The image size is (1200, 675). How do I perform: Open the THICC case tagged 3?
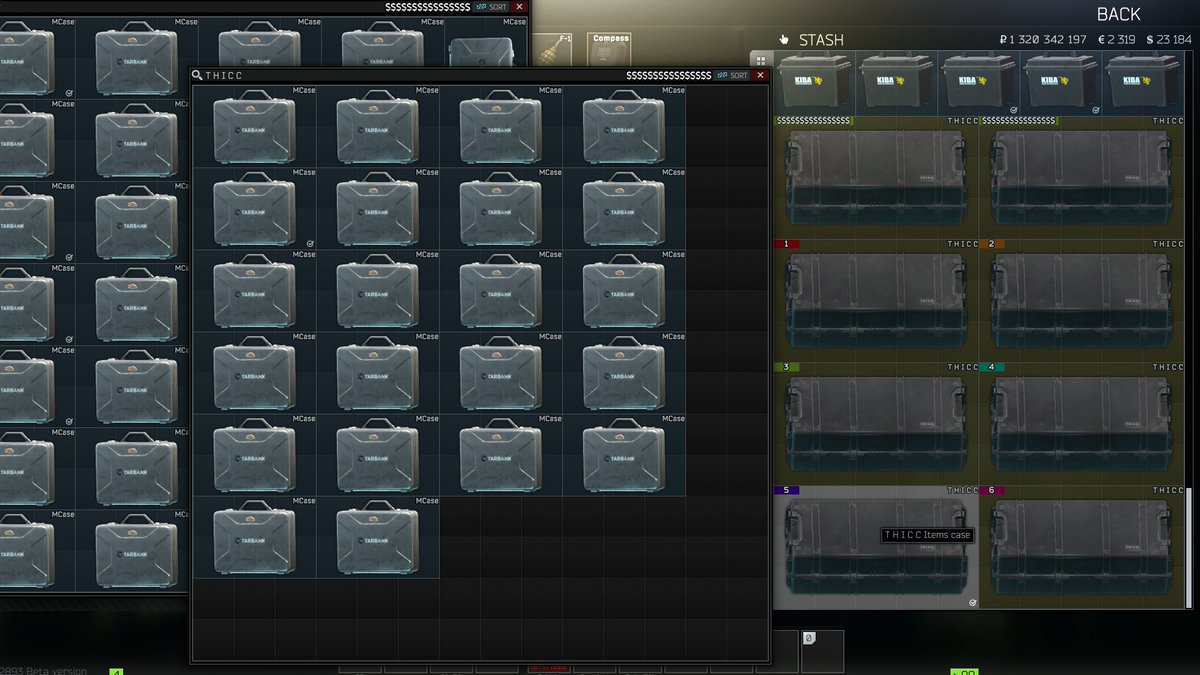[x=877, y=423]
